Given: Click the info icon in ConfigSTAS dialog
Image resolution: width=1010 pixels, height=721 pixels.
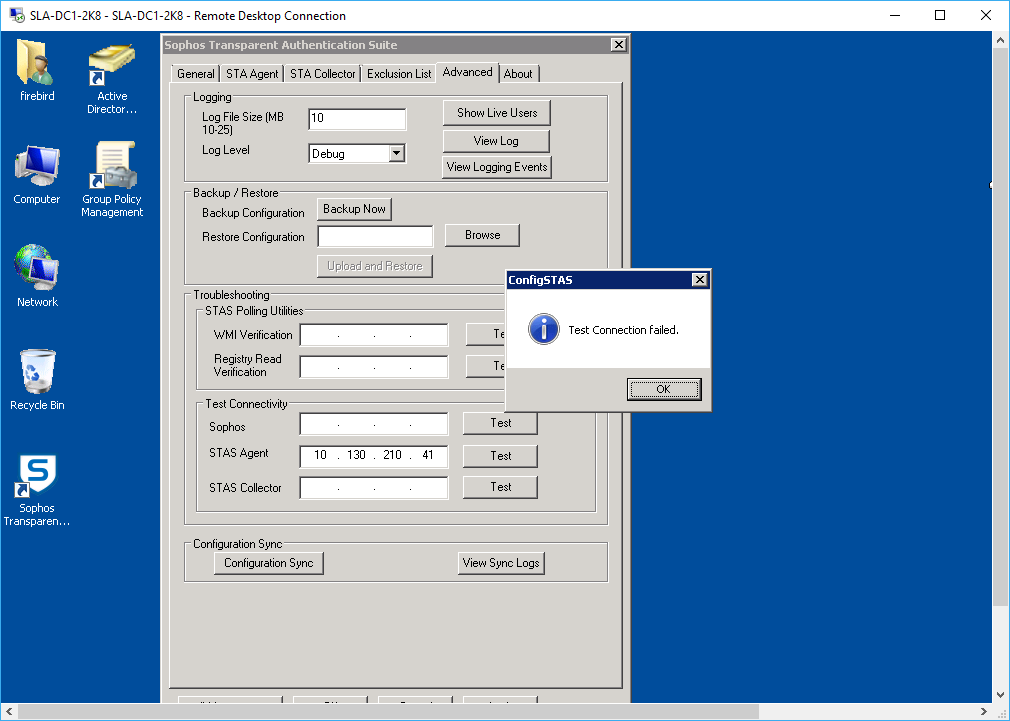Looking at the screenshot, I should tap(544, 329).
